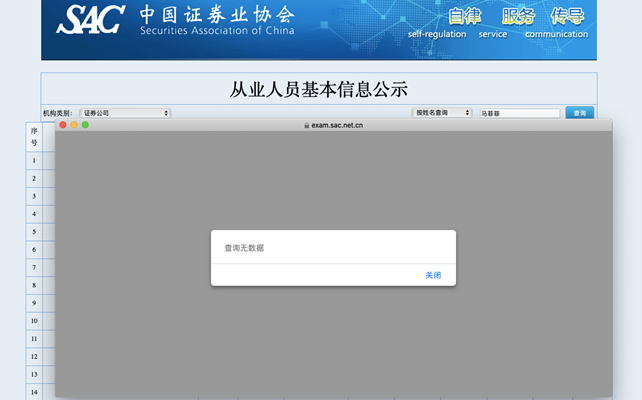Click the 机构类别 label

pos(58,113)
